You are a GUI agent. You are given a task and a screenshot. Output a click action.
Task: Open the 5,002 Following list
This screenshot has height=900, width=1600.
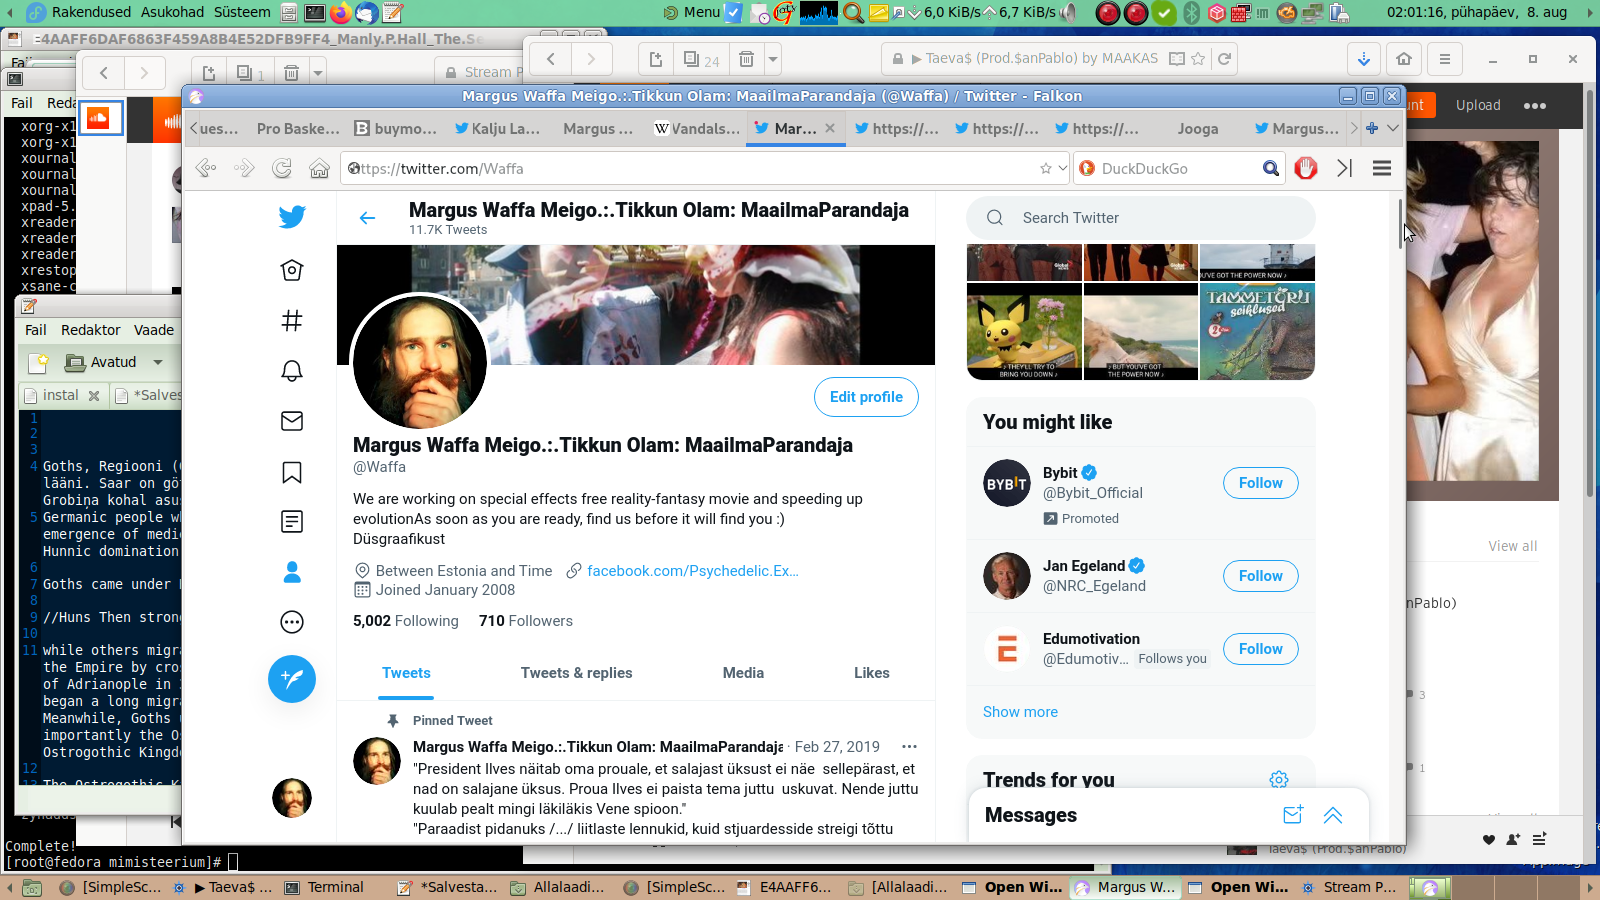(405, 621)
